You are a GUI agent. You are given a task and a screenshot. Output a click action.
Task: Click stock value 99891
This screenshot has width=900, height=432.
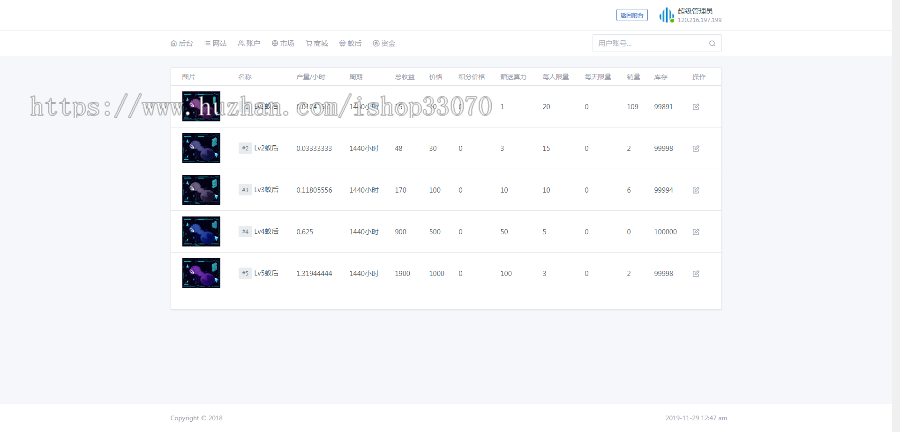[x=664, y=107]
